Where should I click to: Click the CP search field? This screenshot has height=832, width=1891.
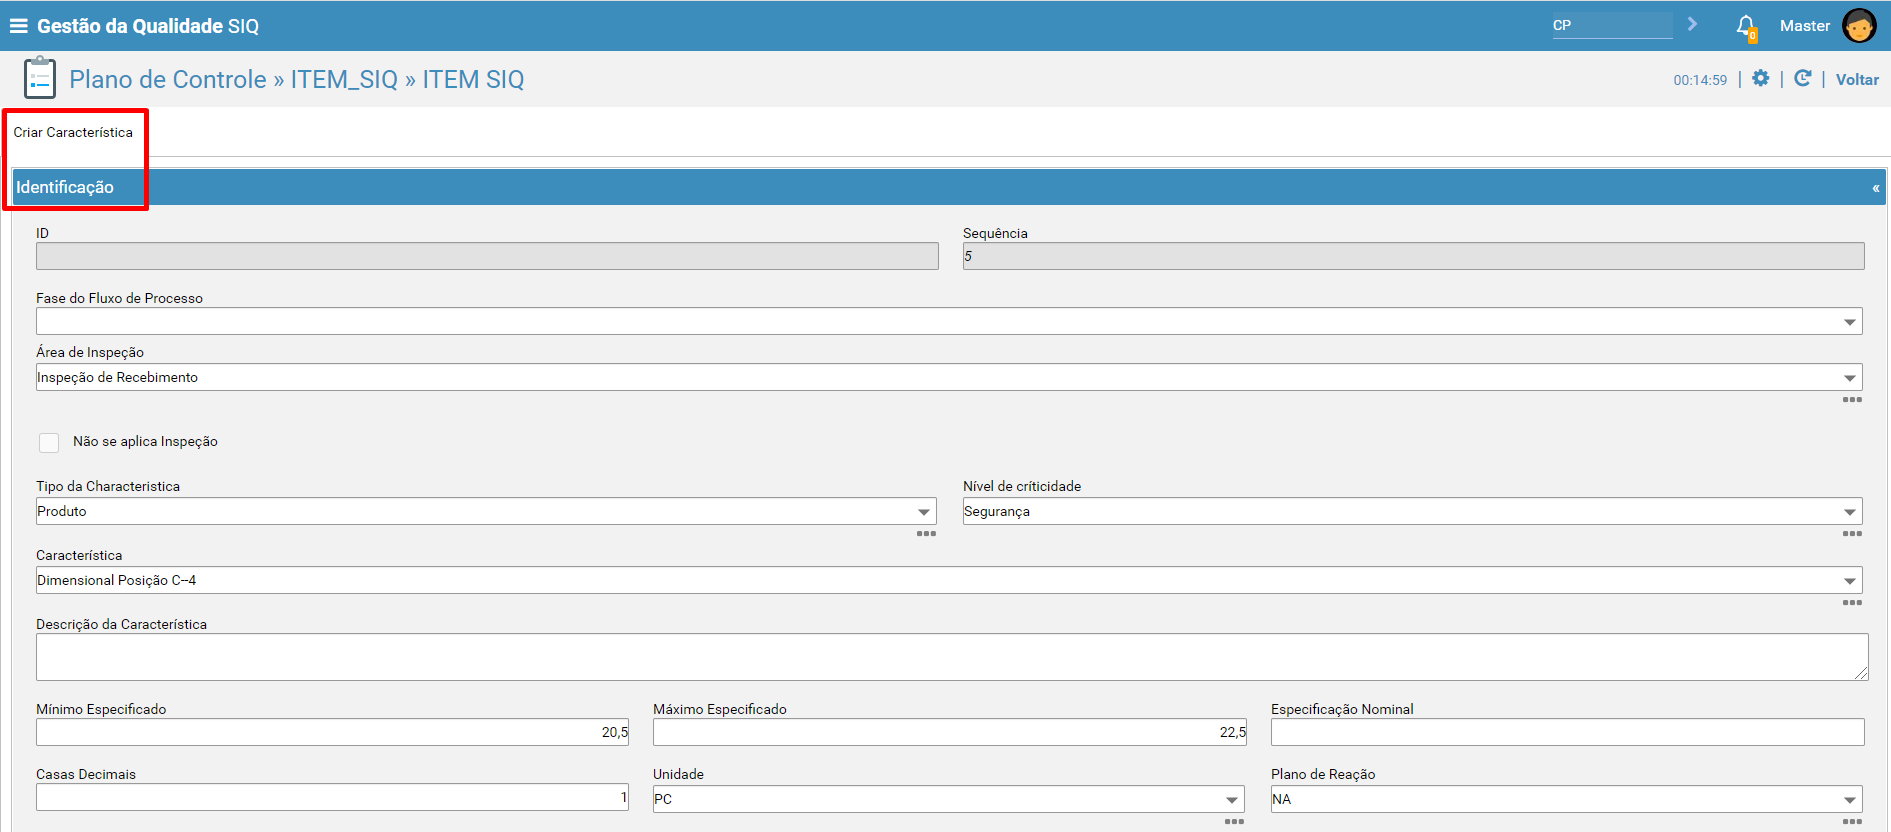1612,25
